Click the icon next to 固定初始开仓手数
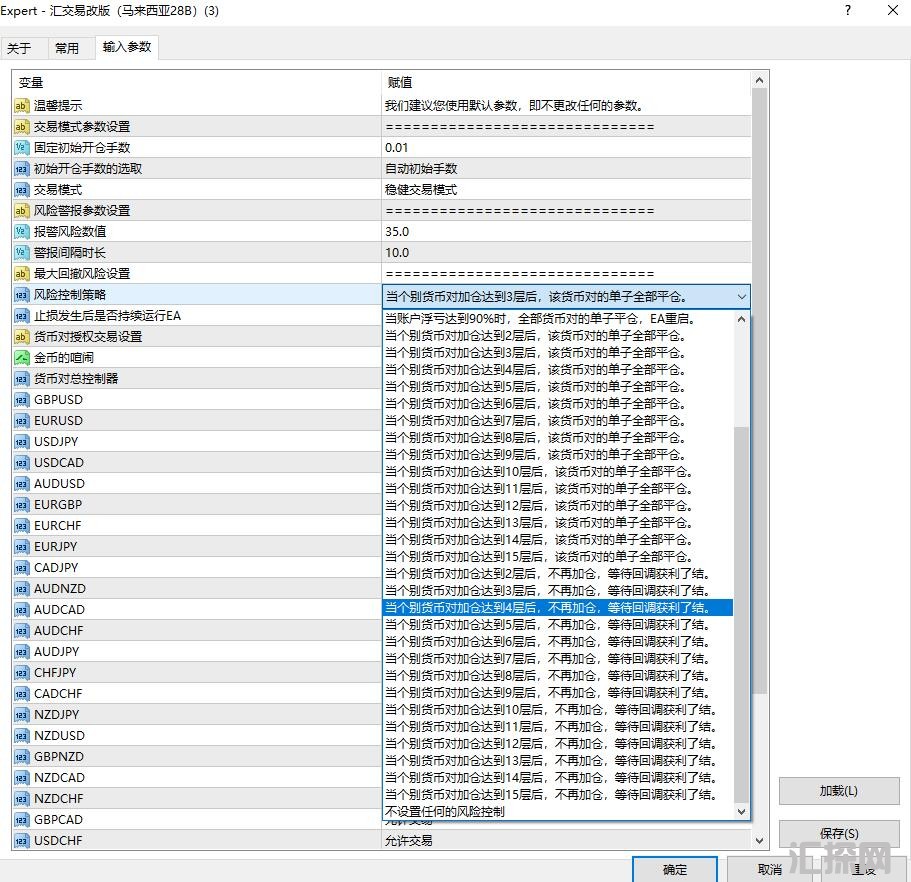 point(21,148)
